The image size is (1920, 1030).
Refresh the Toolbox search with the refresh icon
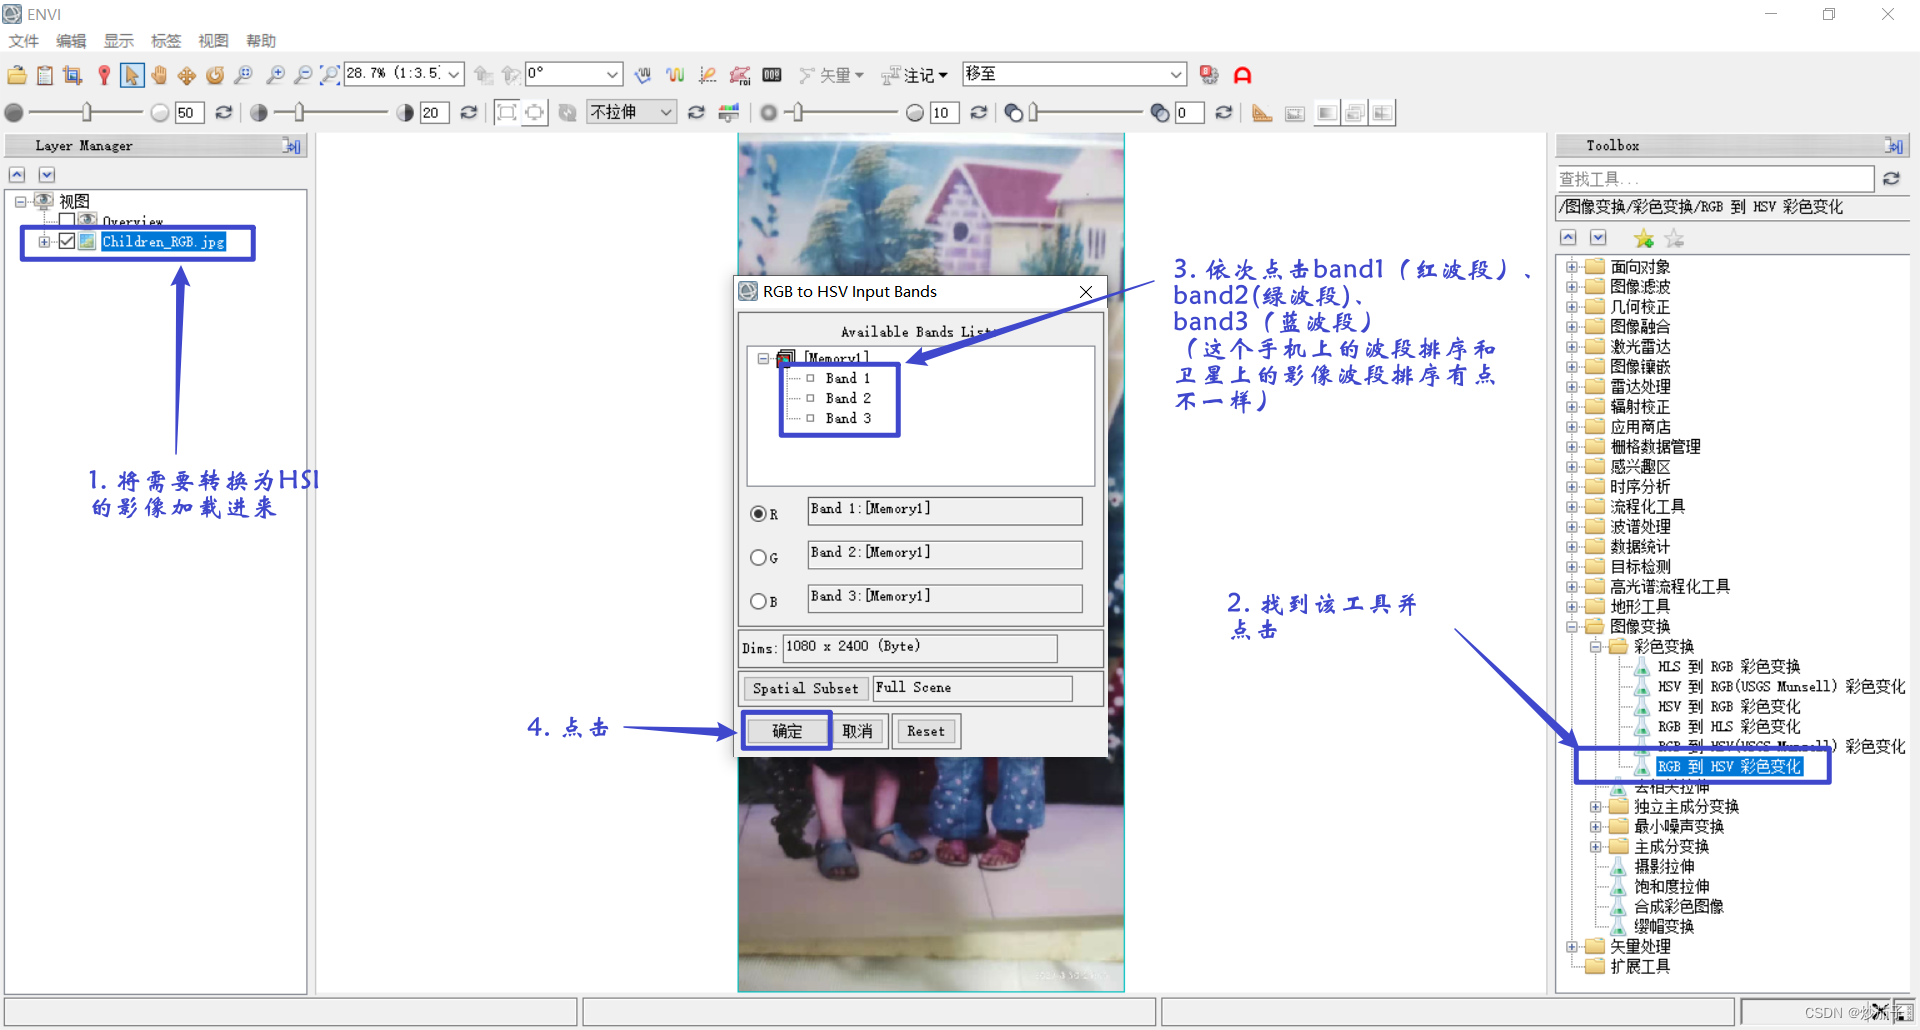tap(1891, 179)
